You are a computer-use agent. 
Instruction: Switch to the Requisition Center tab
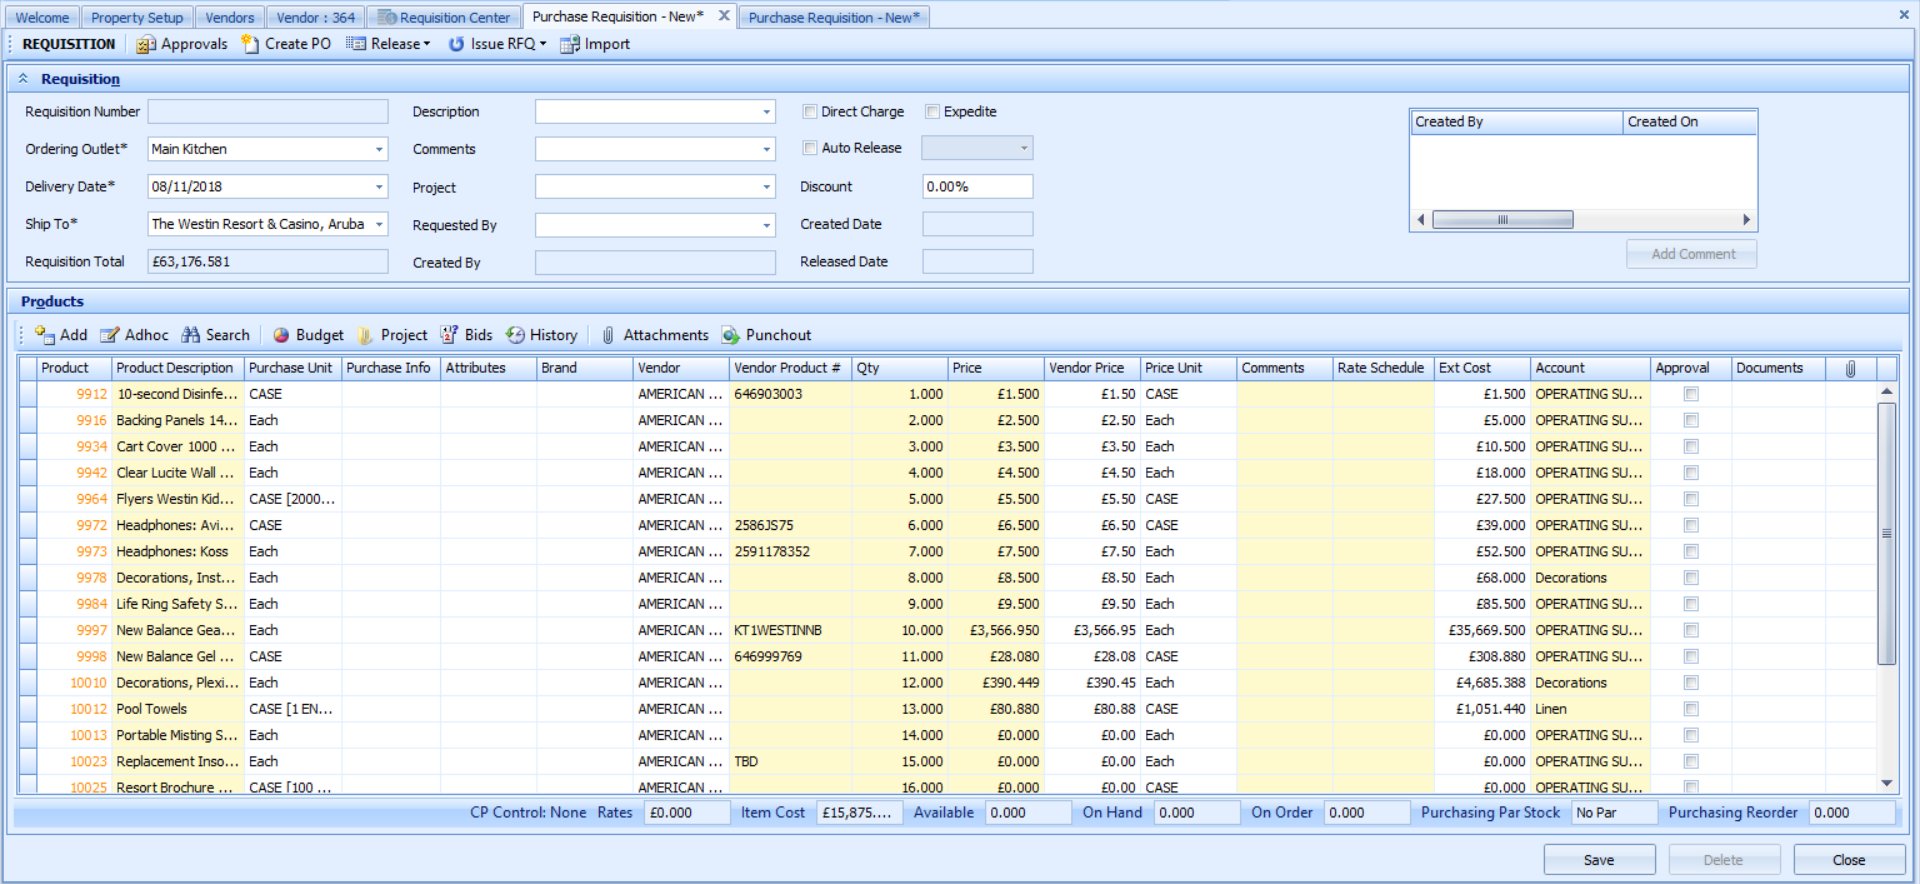tap(444, 17)
